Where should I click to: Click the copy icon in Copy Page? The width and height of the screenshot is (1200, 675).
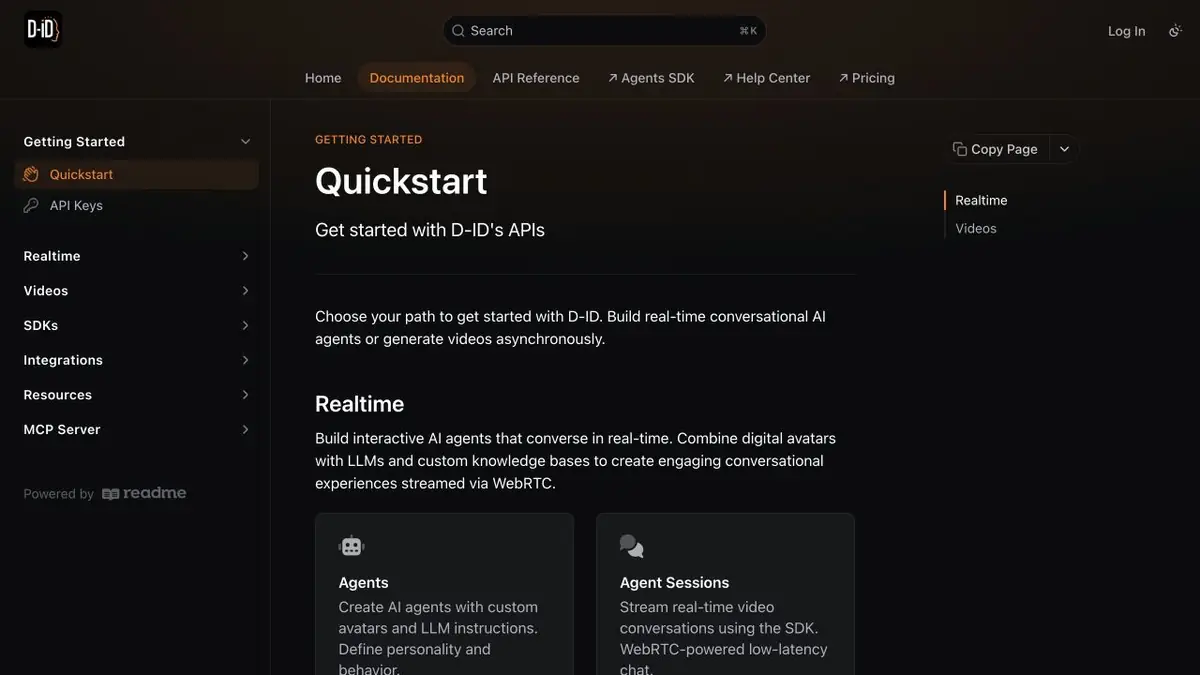[960, 149]
